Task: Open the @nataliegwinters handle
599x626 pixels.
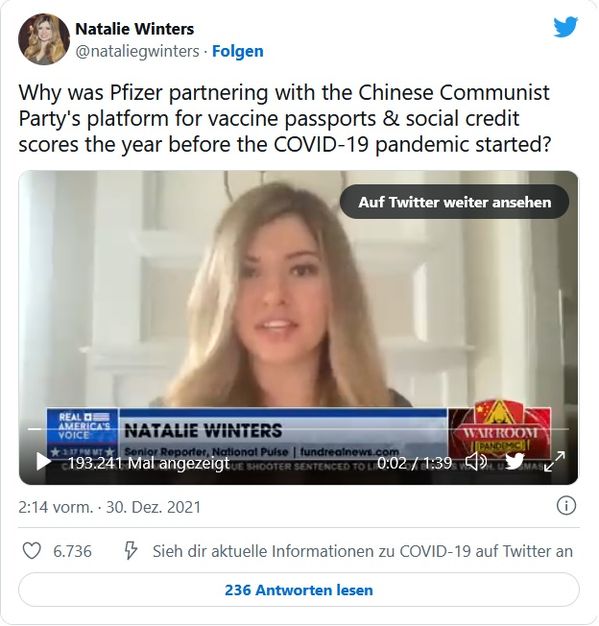Action: pyautogui.click(x=137, y=51)
